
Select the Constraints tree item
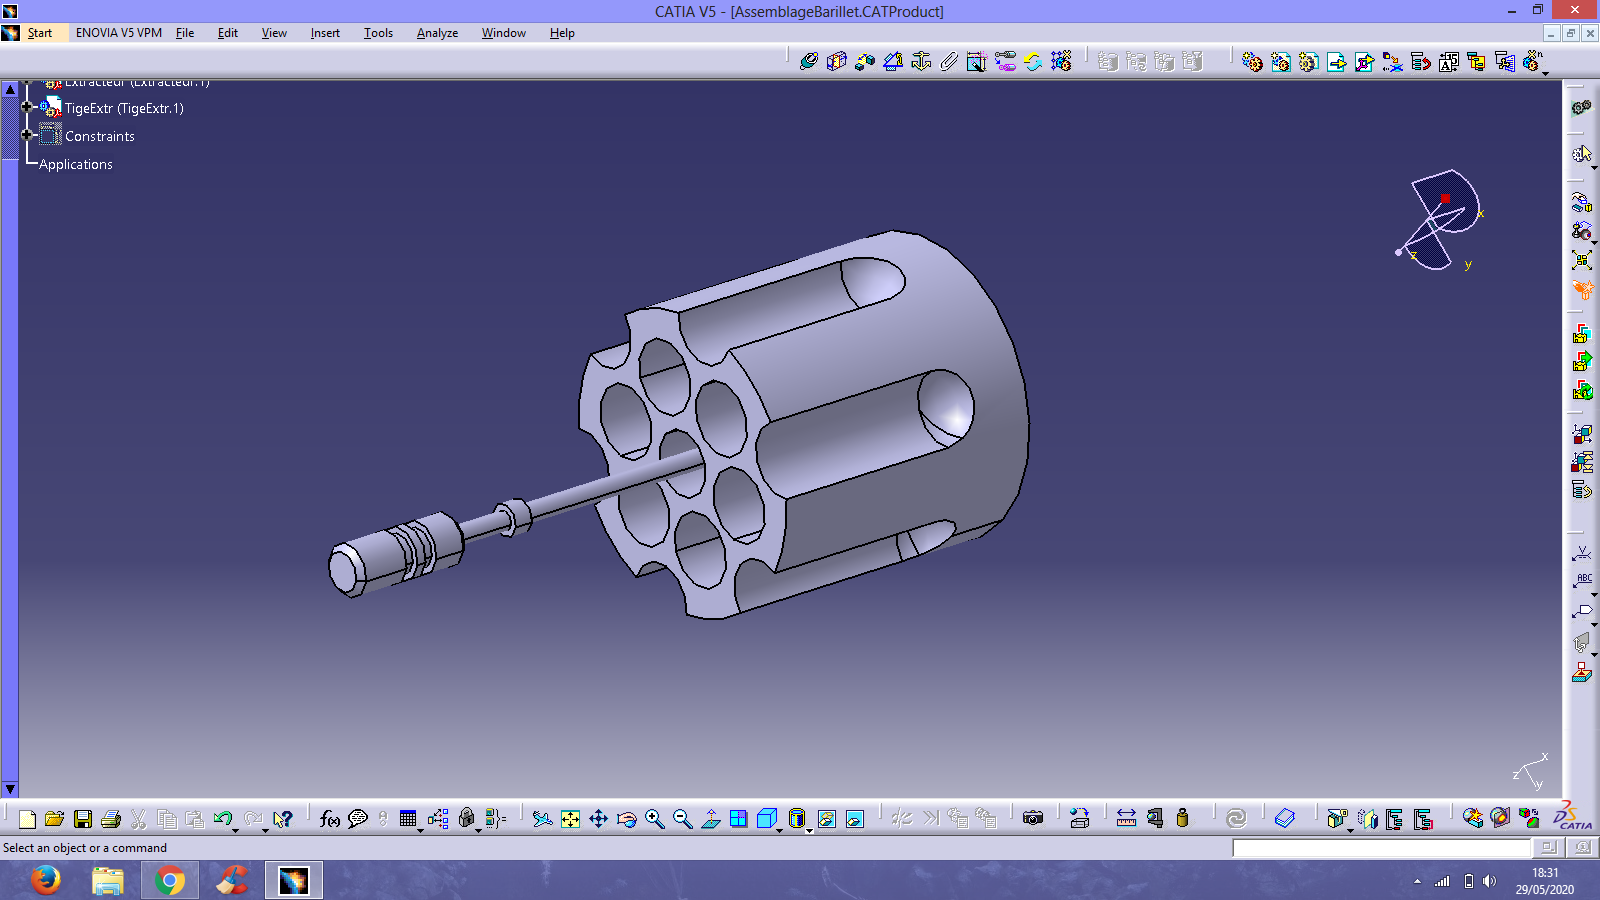point(99,136)
